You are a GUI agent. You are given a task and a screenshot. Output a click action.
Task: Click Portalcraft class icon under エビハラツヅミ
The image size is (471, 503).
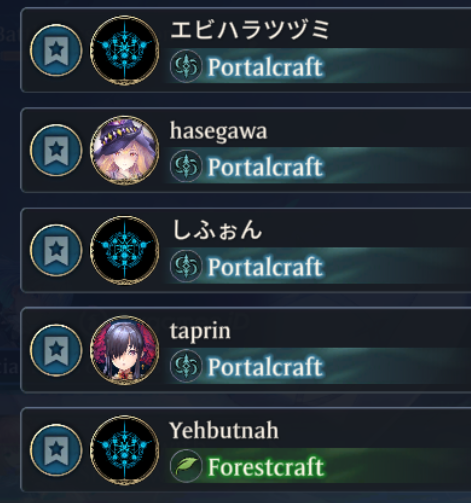[x=186, y=66]
